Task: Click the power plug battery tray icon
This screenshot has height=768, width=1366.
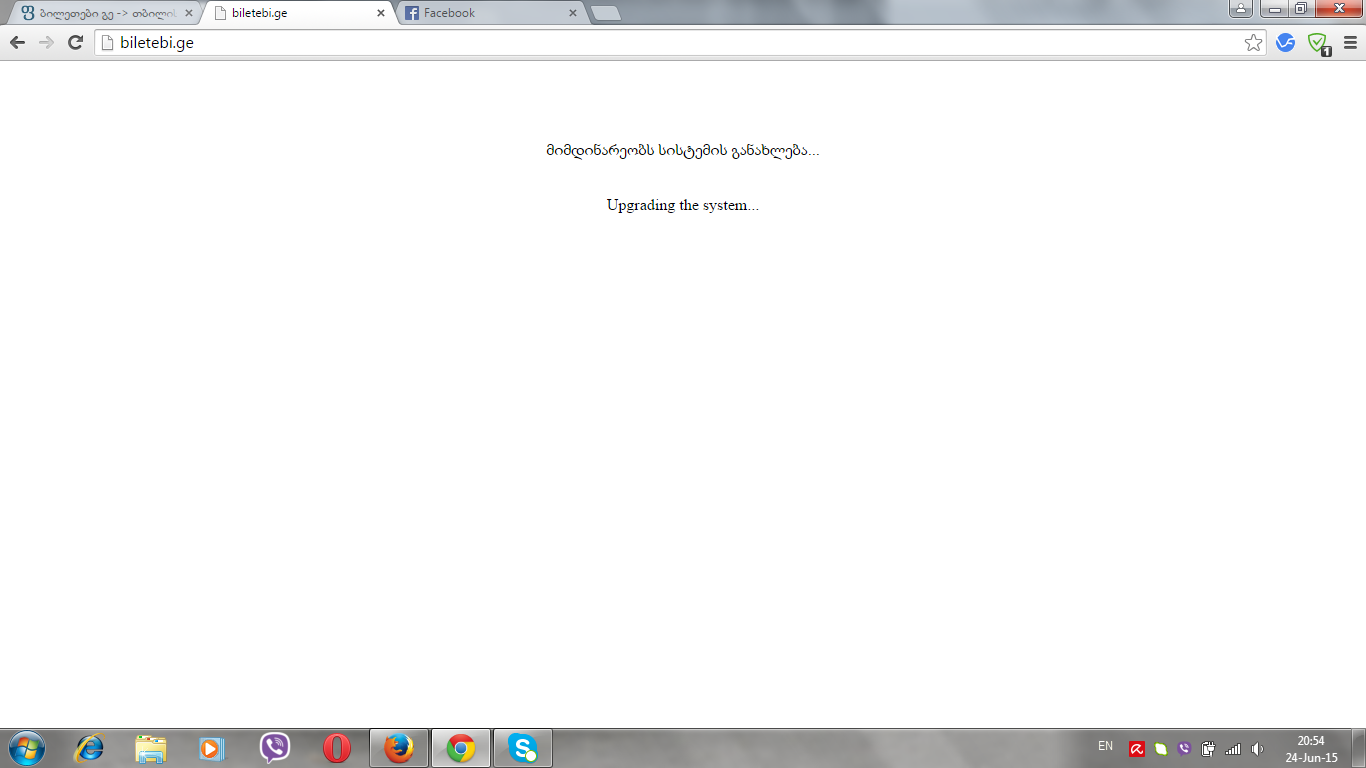Action: click(1208, 749)
